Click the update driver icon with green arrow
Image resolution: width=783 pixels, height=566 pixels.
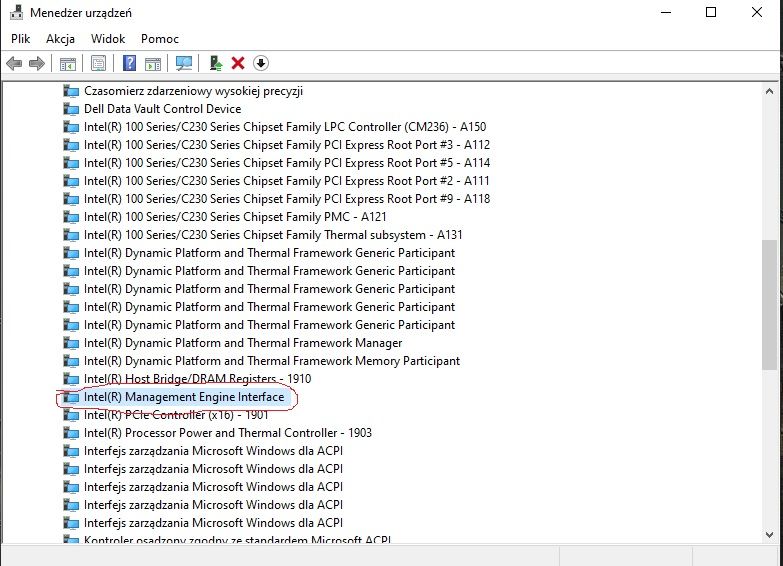coord(215,63)
